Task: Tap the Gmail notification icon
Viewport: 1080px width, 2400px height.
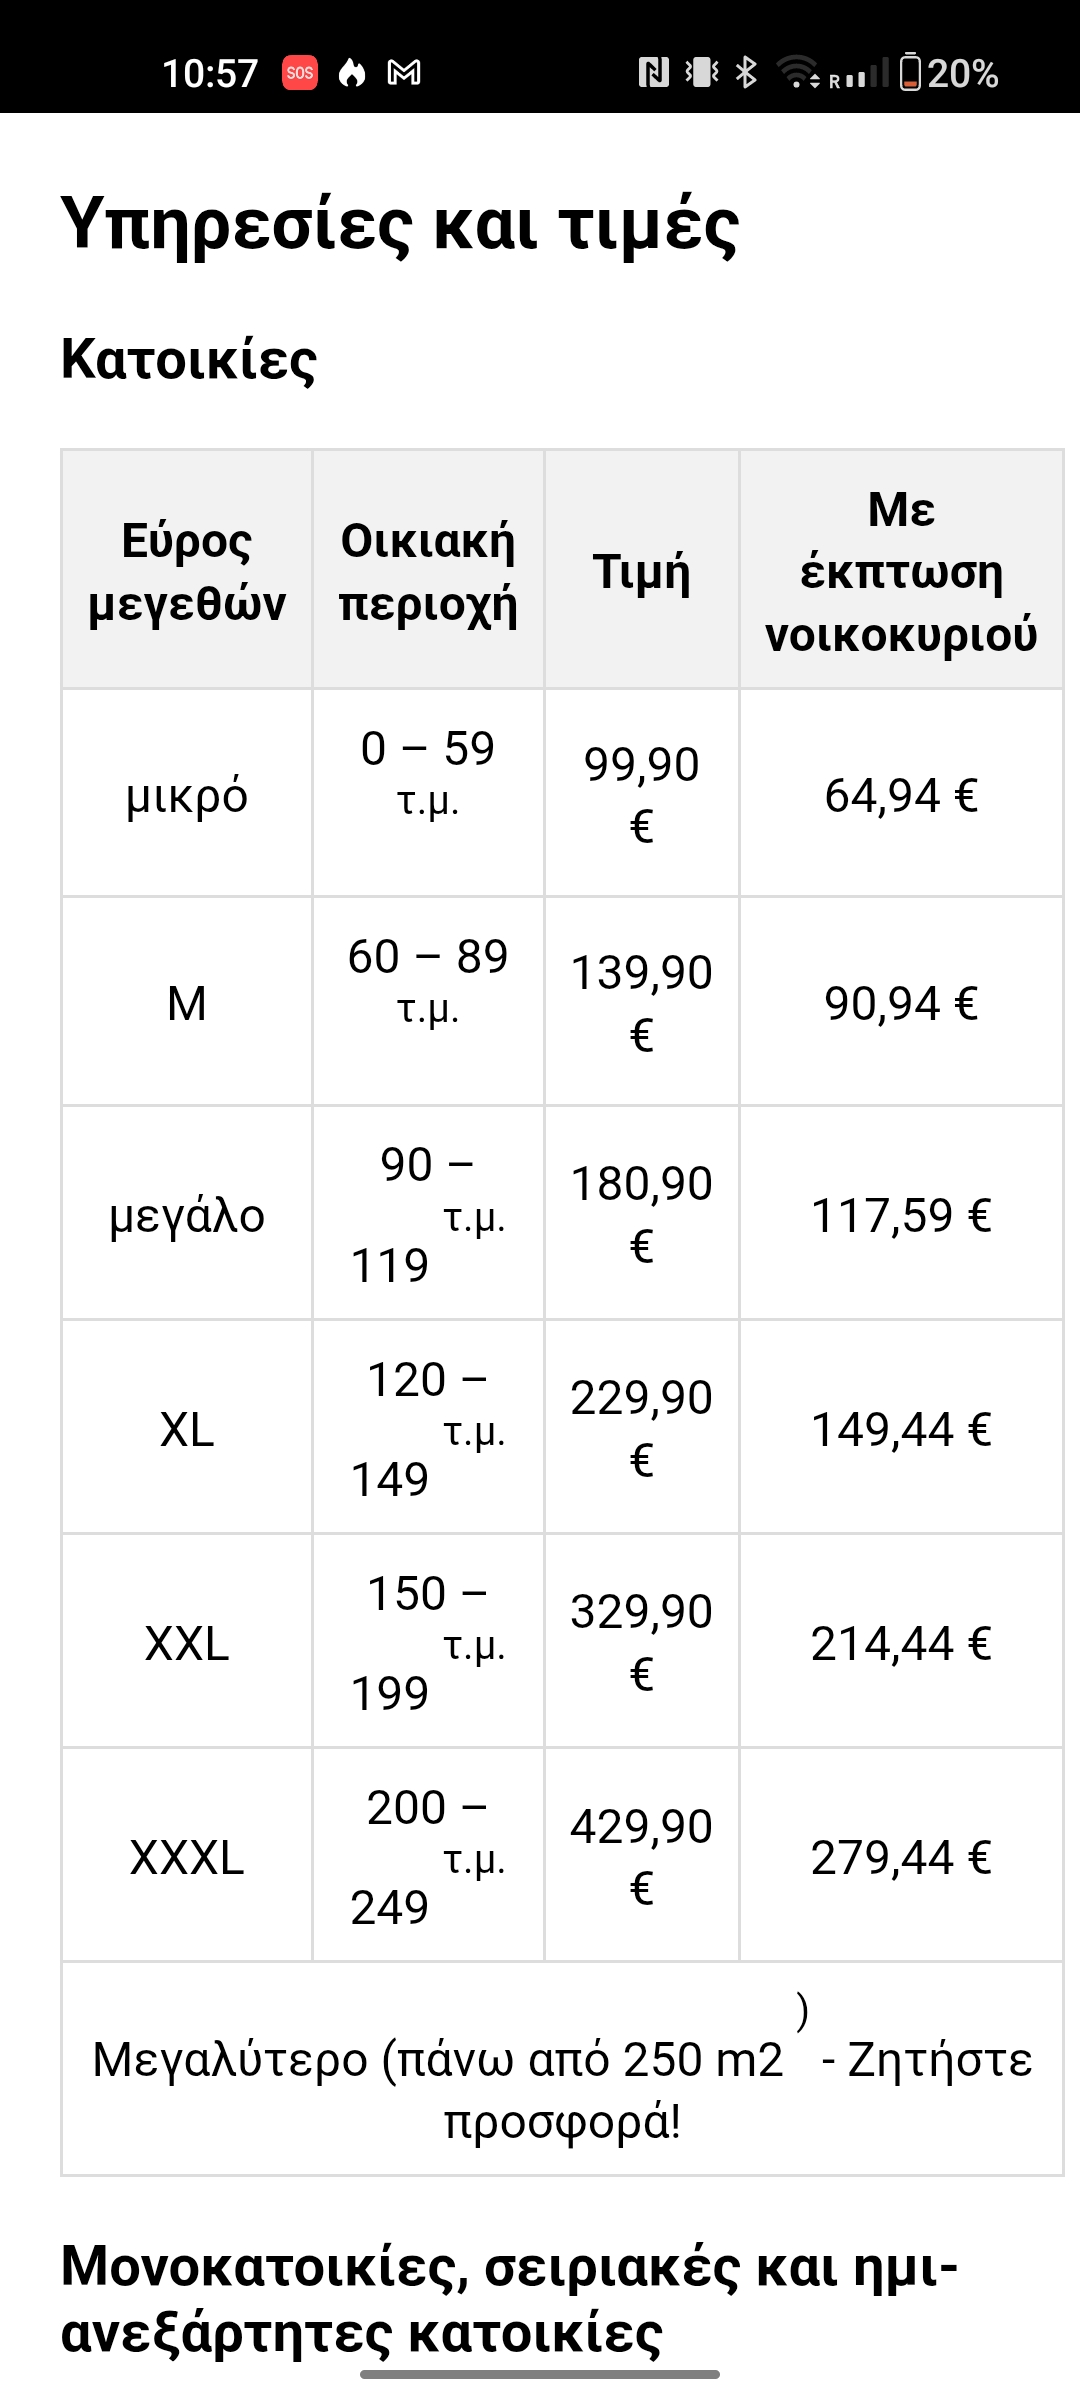Action: click(x=404, y=73)
